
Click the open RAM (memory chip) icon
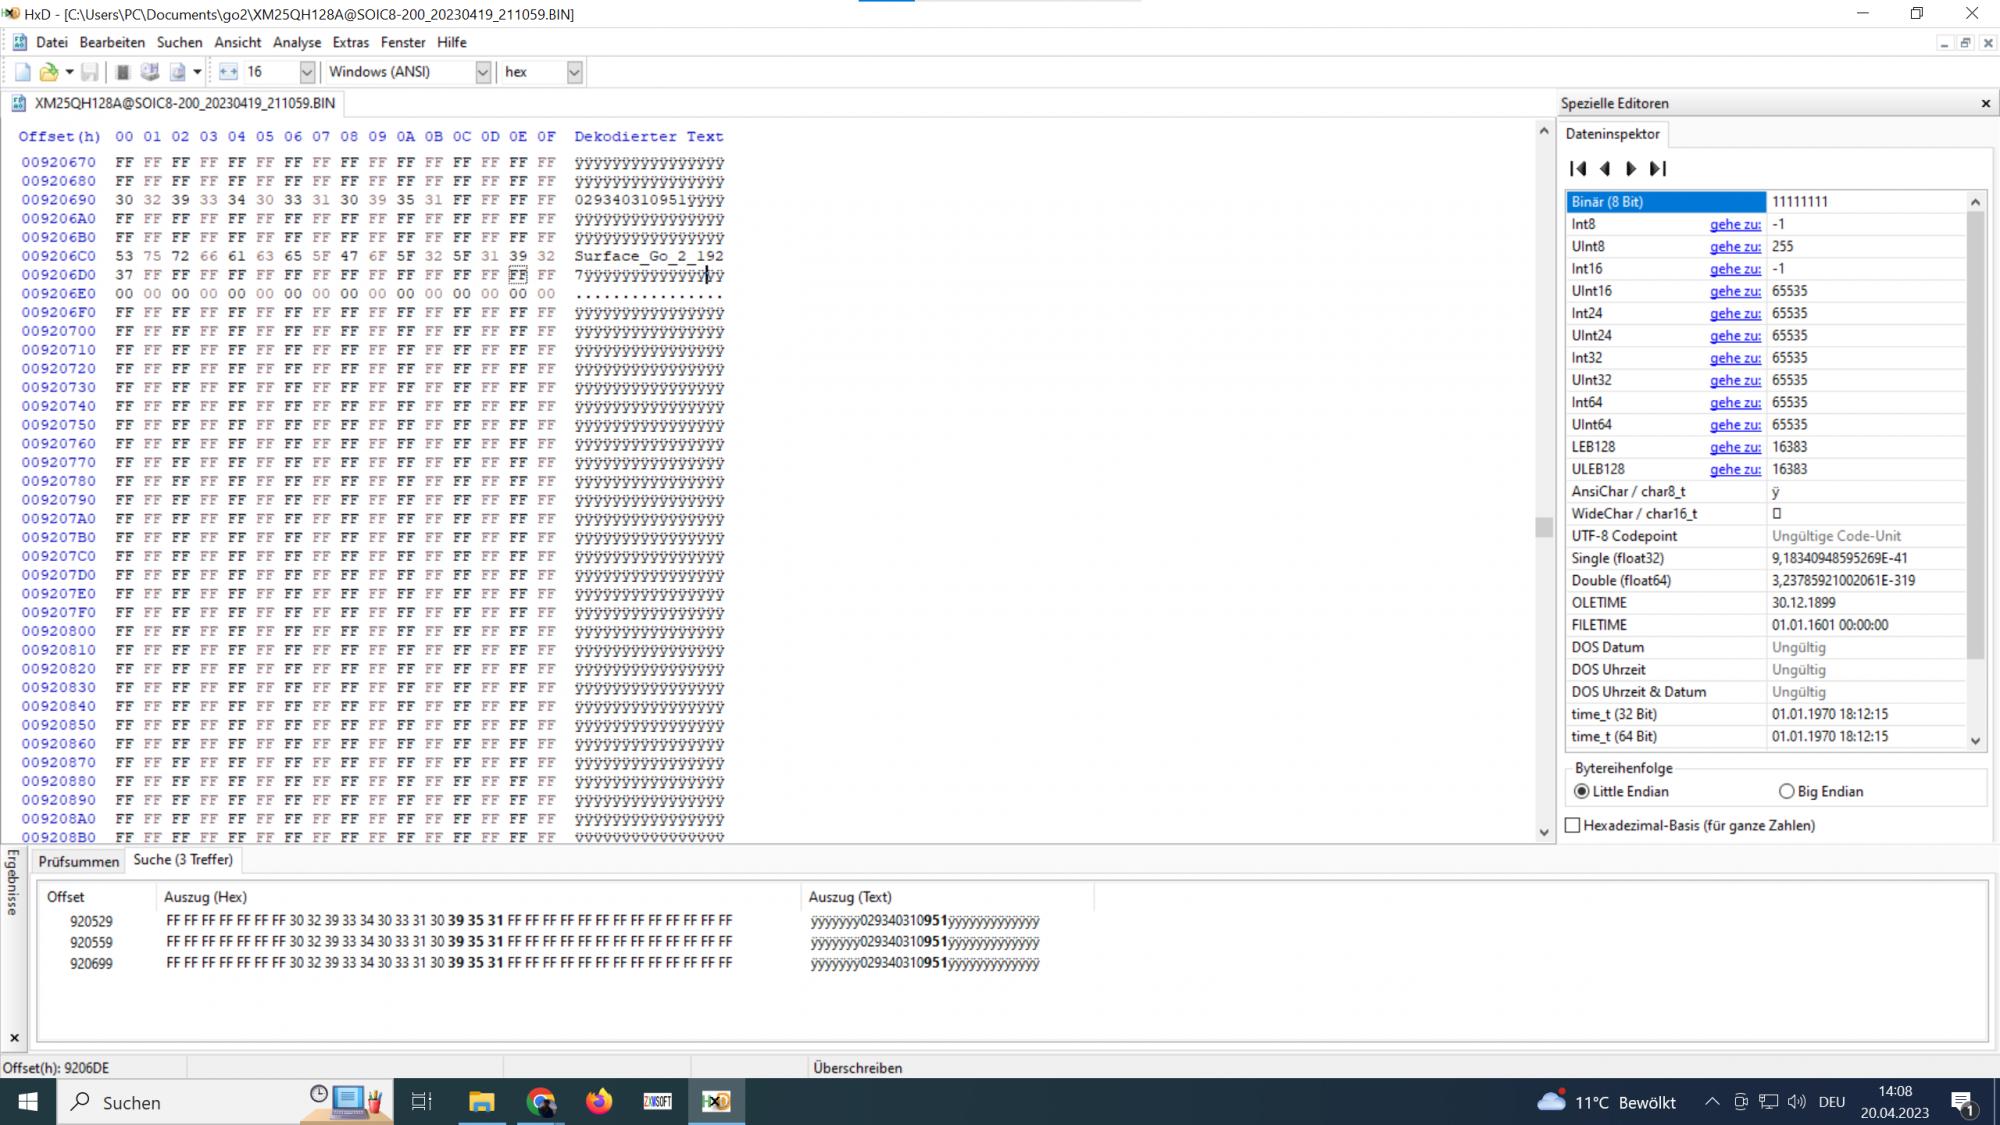point(123,72)
